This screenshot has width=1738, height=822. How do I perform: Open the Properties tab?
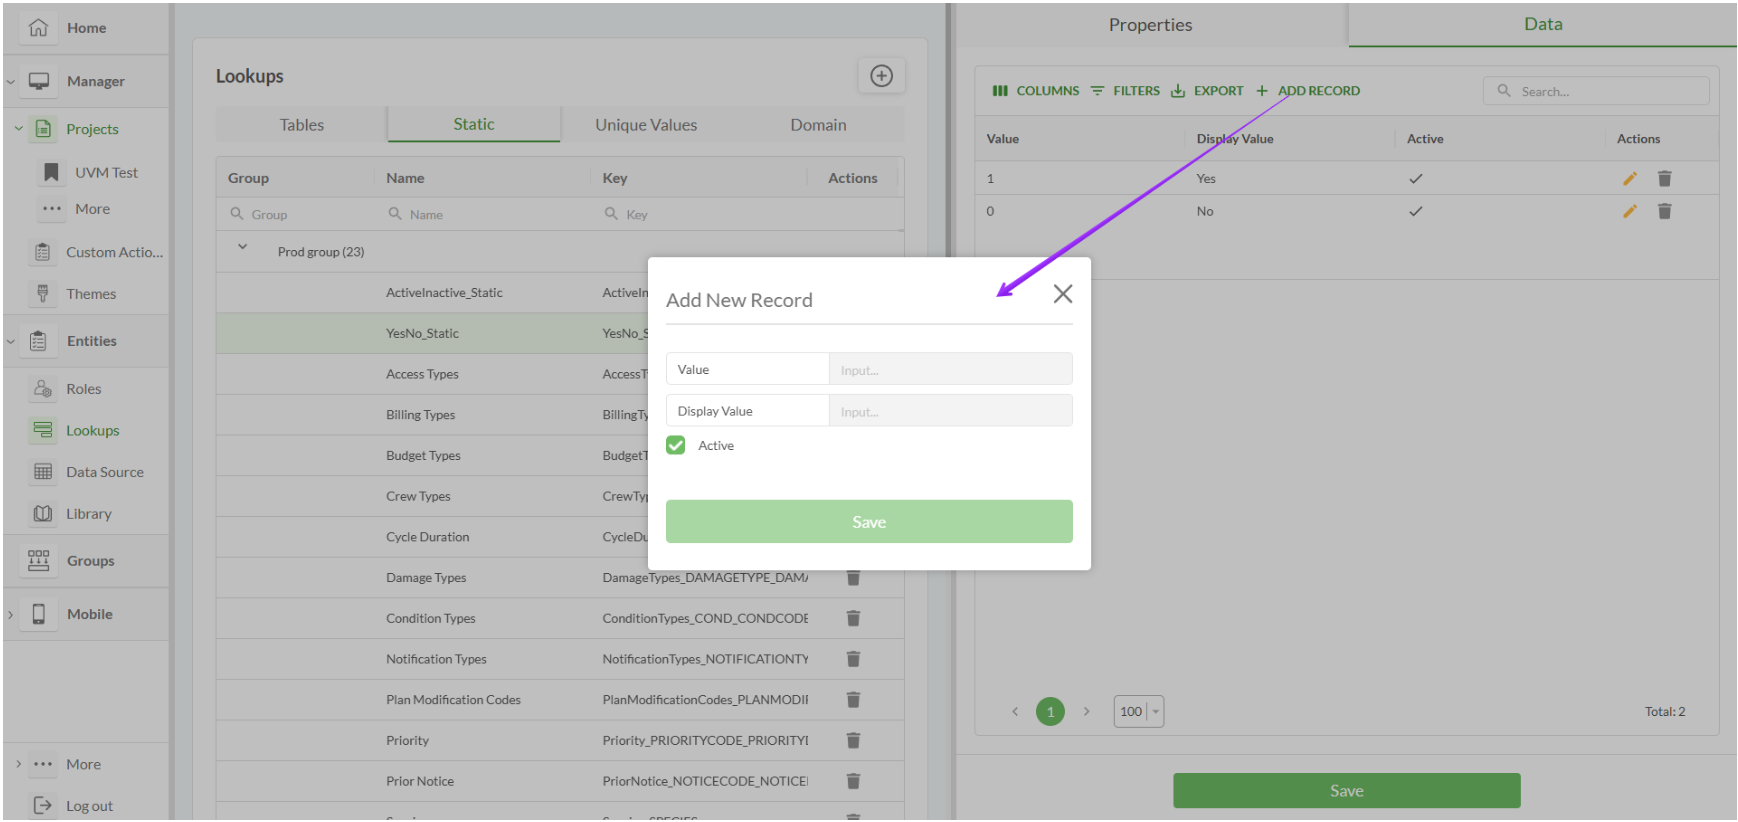1150,25
